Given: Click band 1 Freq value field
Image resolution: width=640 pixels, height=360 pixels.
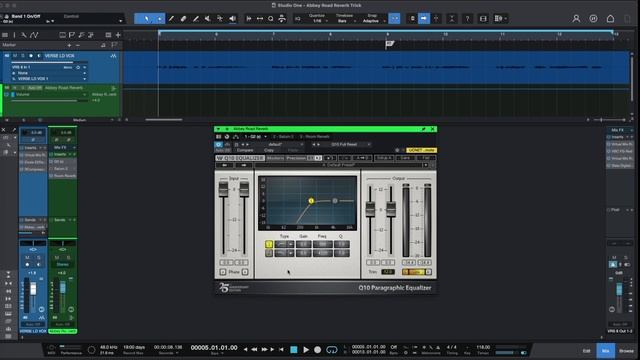Looking at the screenshot, I should click(x=322, y=244).
